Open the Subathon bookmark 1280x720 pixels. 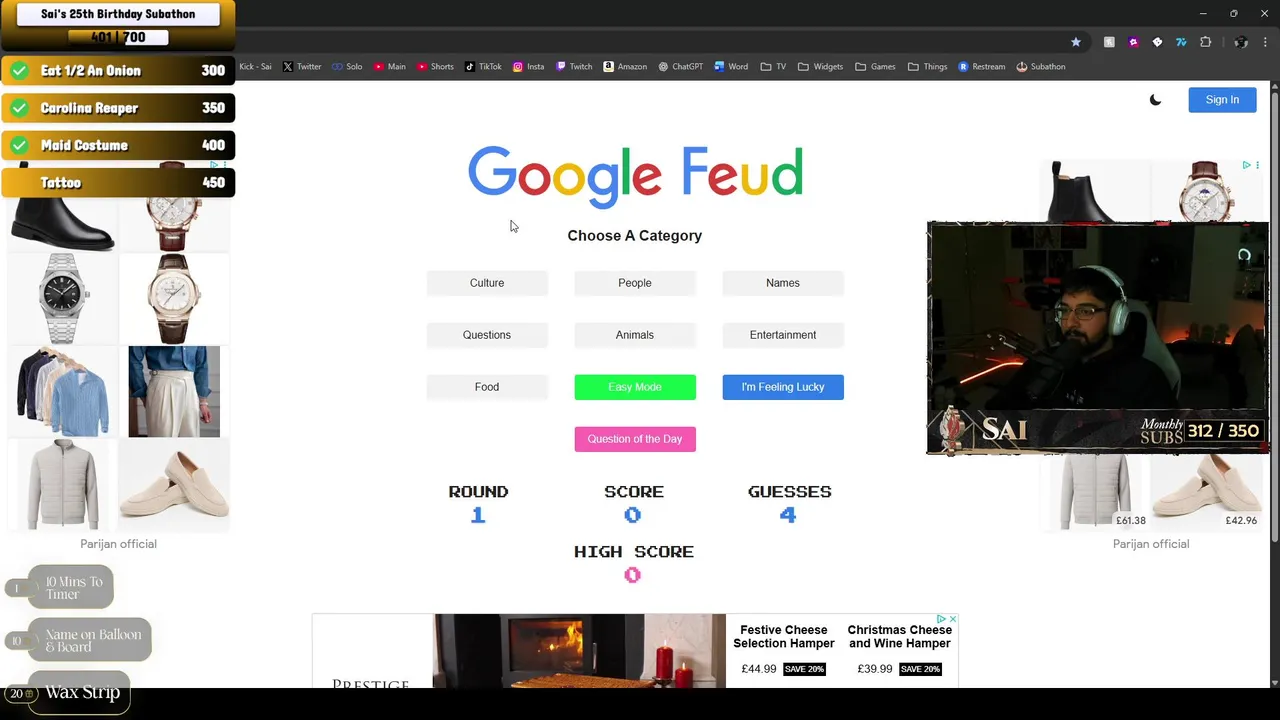(1041, 67)
